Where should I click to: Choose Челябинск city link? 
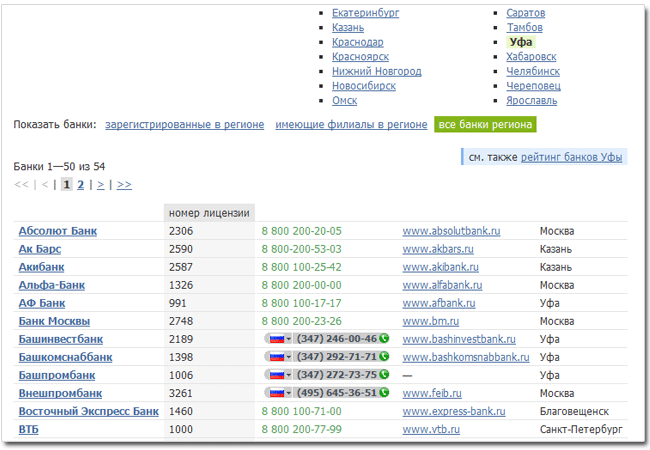pyautogui.click(x=533, y=72)
